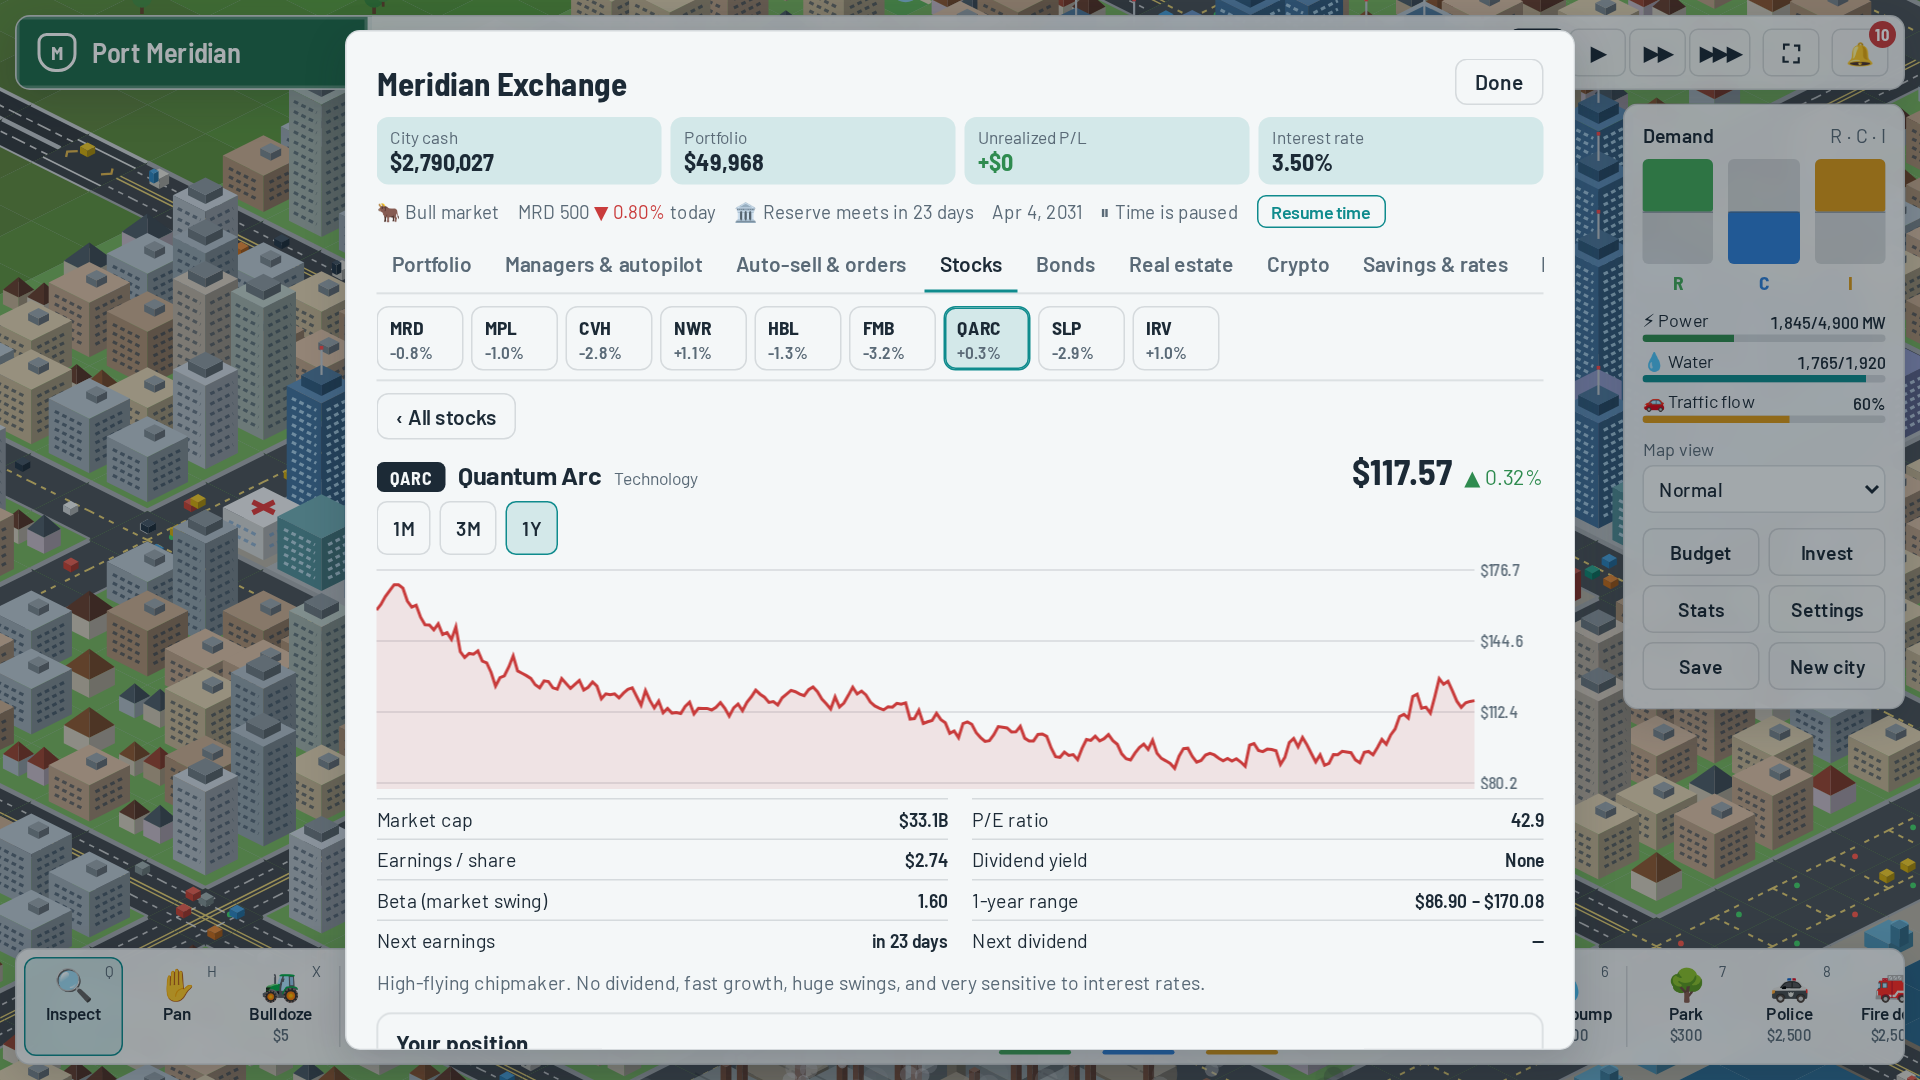This screenshot has width=1920, height=1080.
Task: Open the Portfolio tab
Action: click(431, 265)
